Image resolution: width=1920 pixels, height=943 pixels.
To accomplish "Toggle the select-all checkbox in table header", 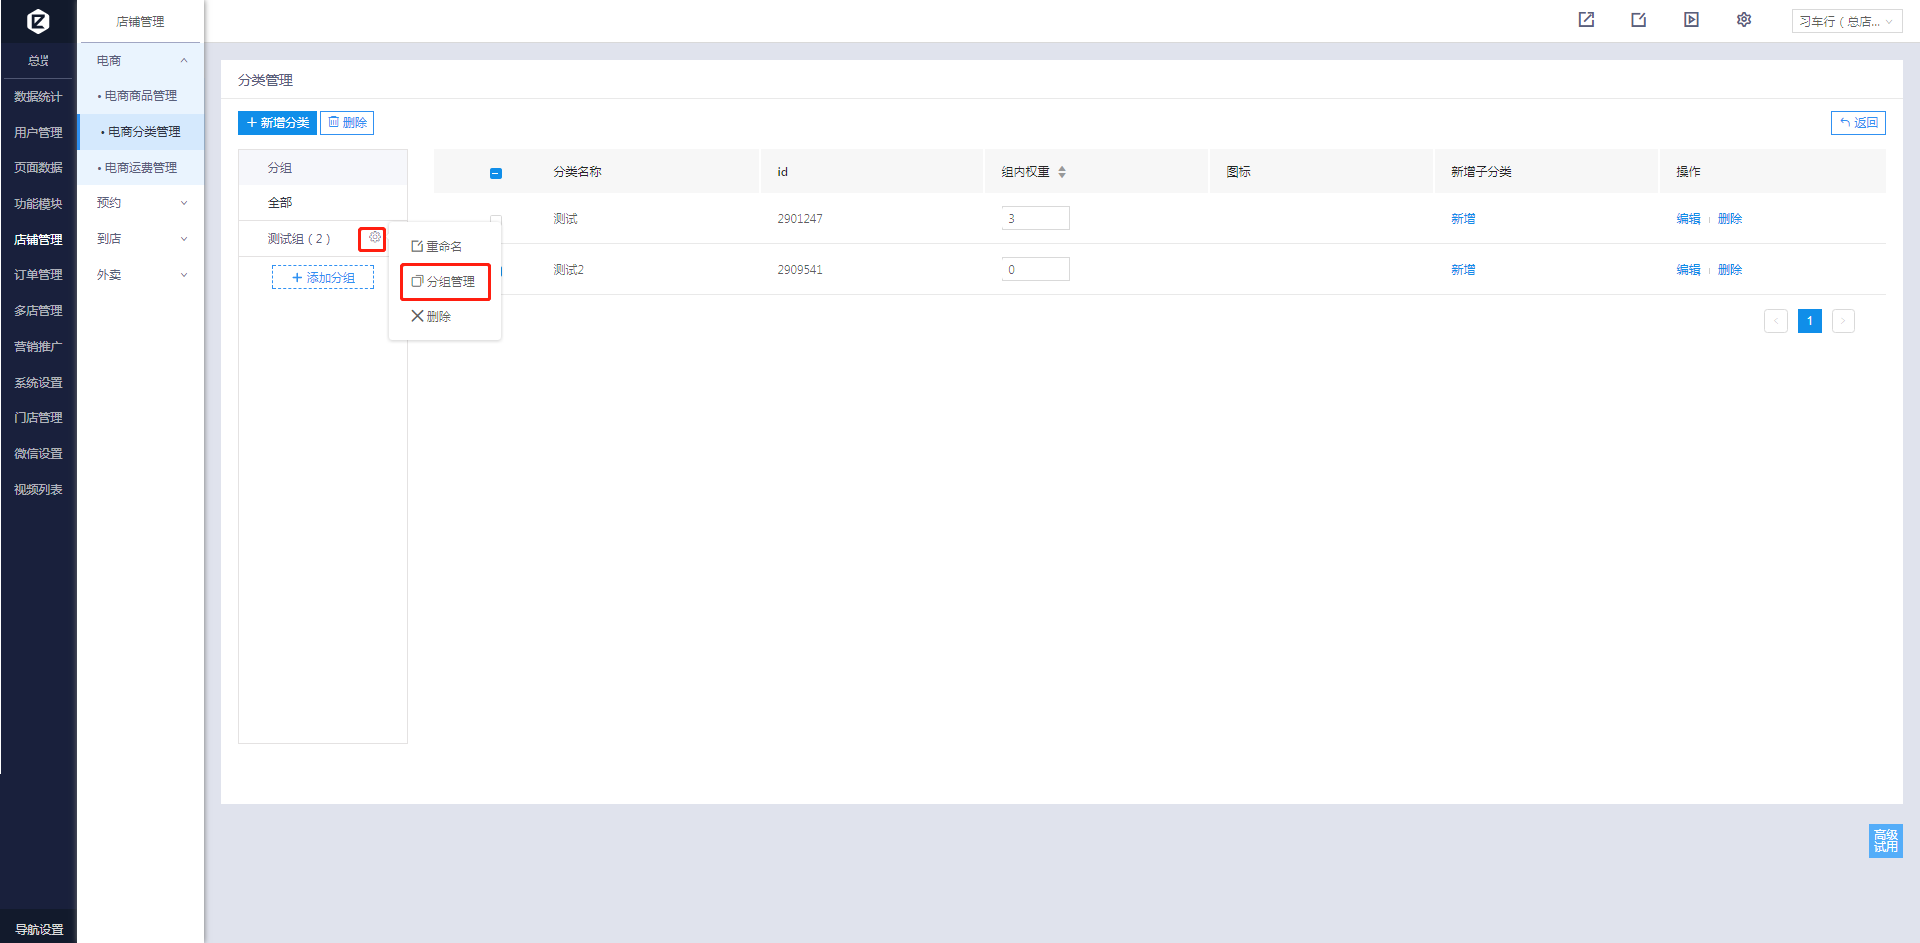I will click(496, 173).
